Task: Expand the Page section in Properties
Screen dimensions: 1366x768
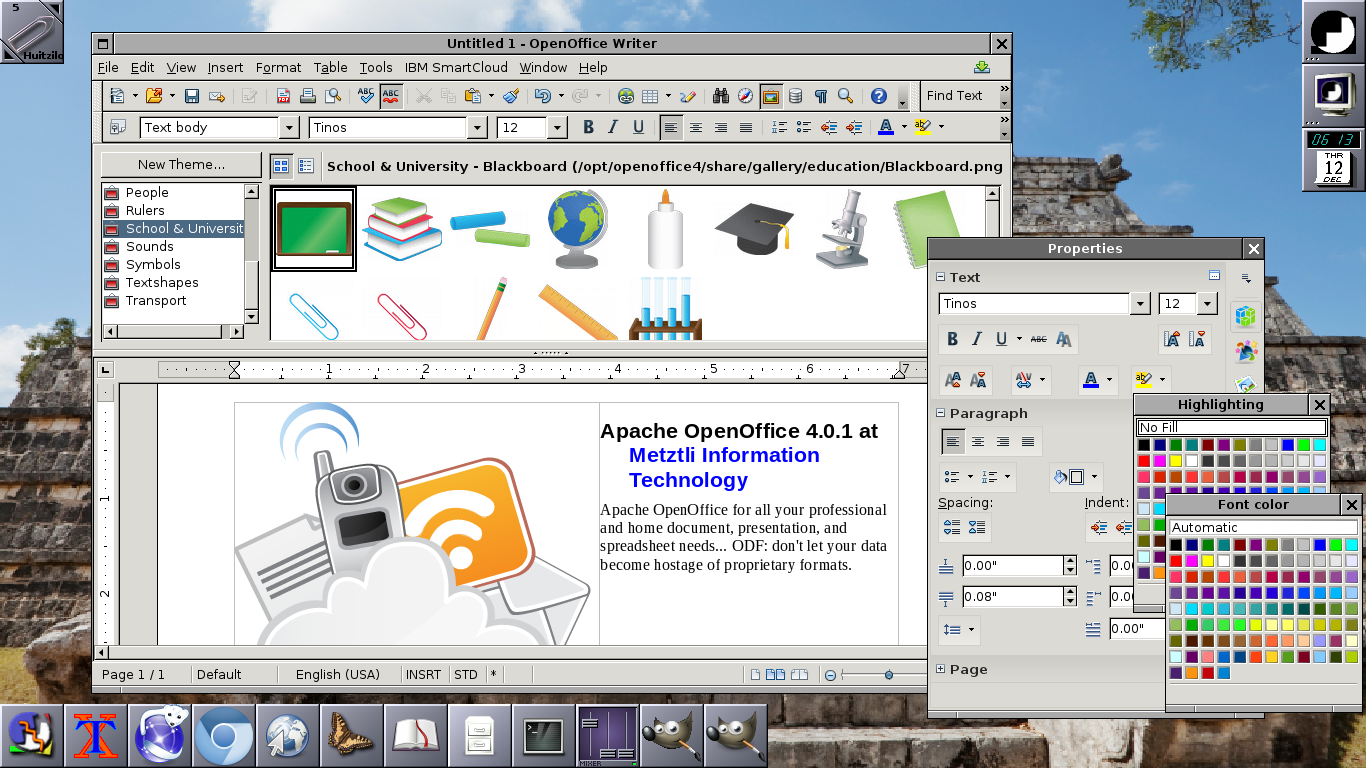Action: tap(940, 669)
